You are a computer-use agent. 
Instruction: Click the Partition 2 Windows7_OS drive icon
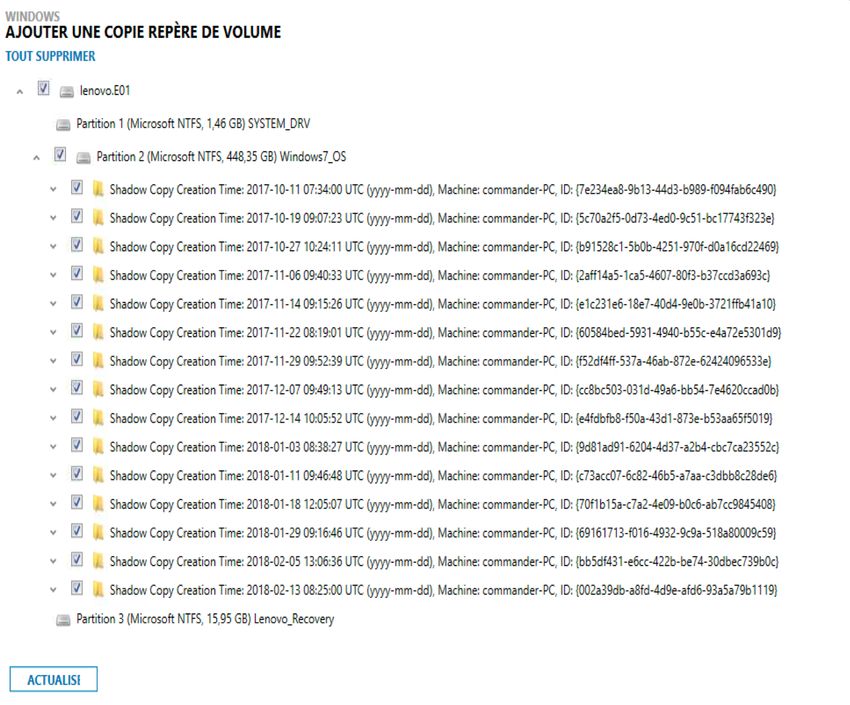(x=83, y=158)
